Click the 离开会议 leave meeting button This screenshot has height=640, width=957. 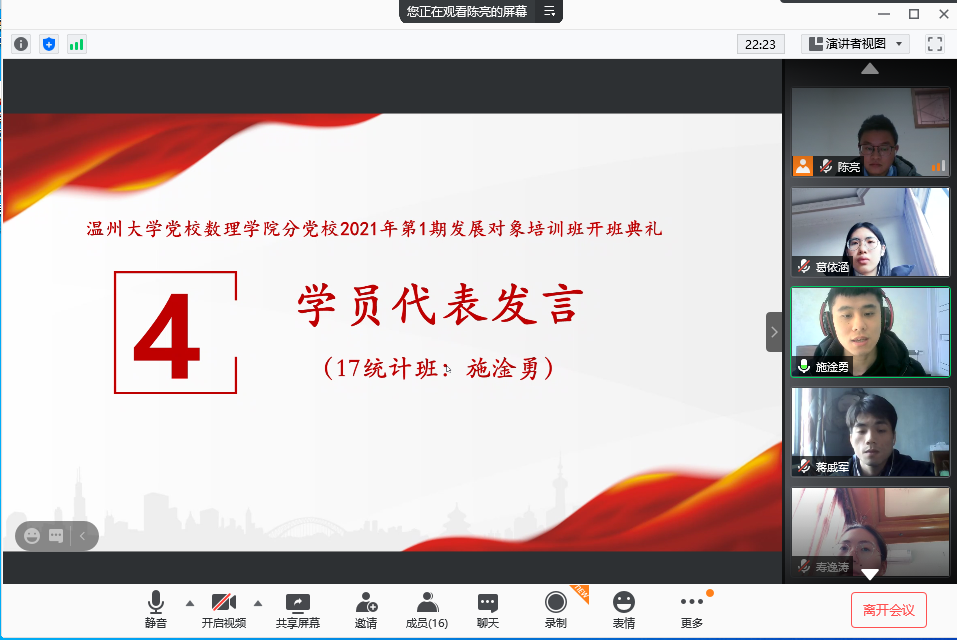(x=888, y=609)
